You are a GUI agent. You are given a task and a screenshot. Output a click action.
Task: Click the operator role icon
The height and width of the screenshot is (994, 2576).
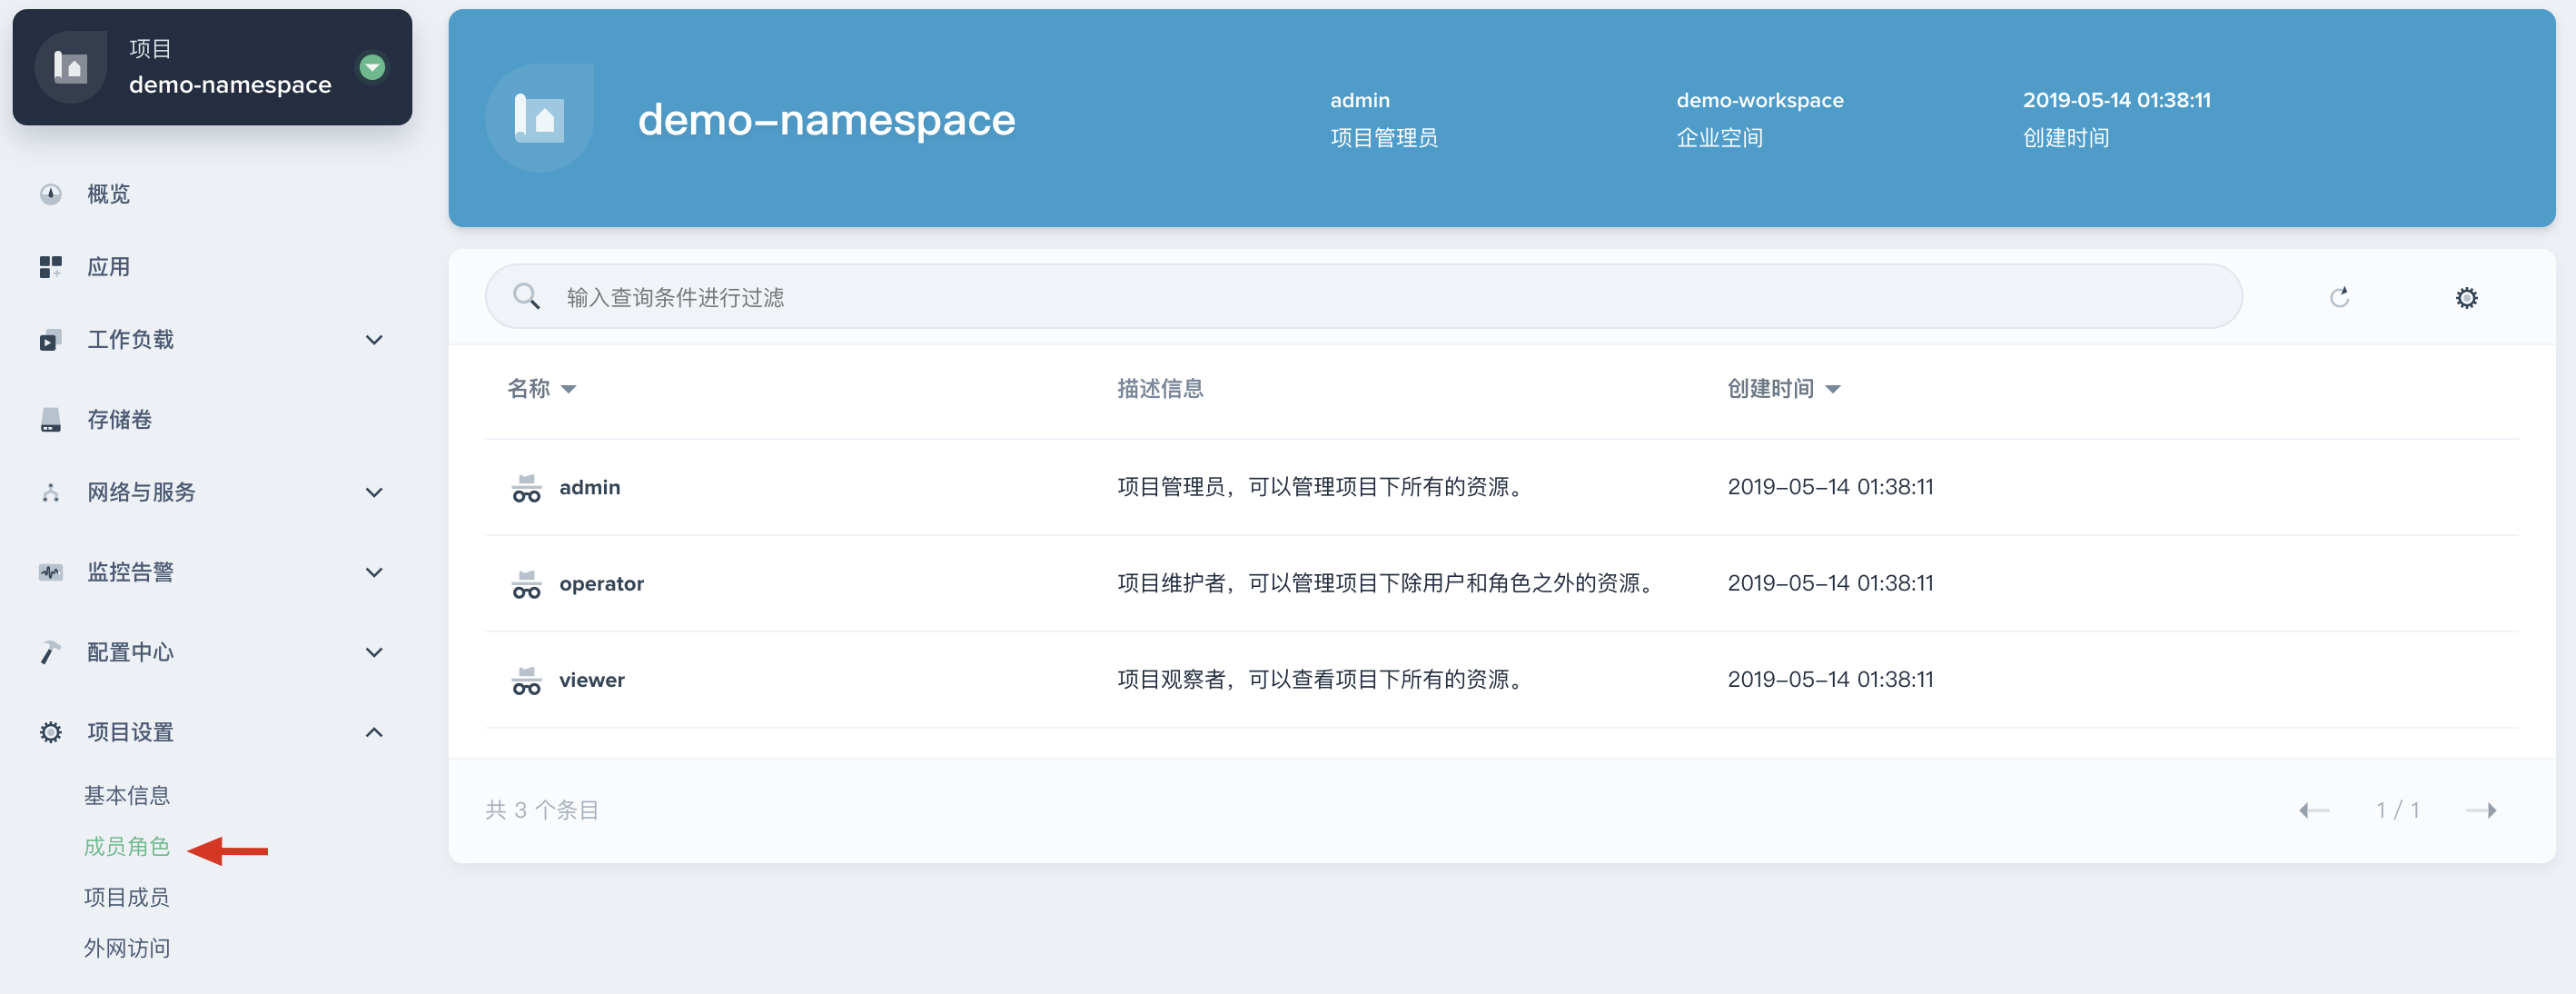tap(526, 583)
